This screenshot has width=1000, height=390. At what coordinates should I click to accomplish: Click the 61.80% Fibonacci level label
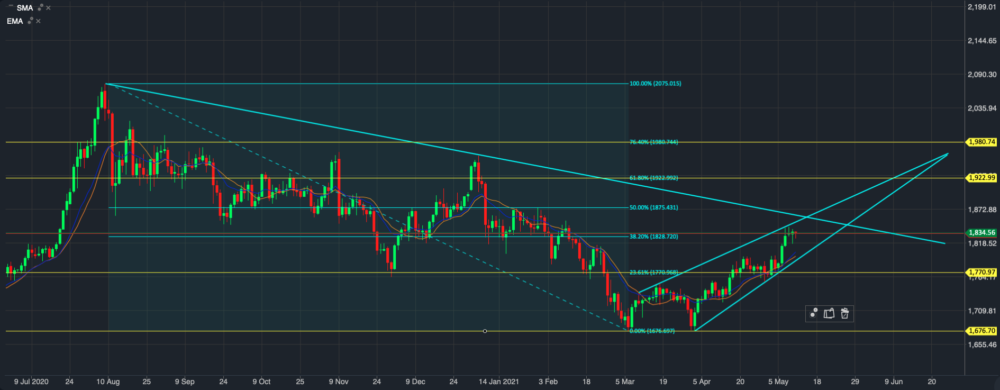tap(653, 178)
